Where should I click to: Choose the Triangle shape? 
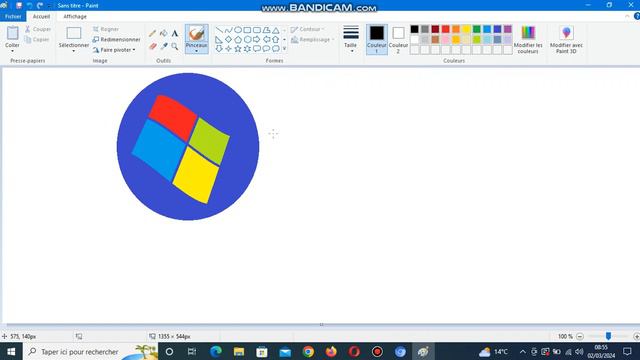[276, 30]
